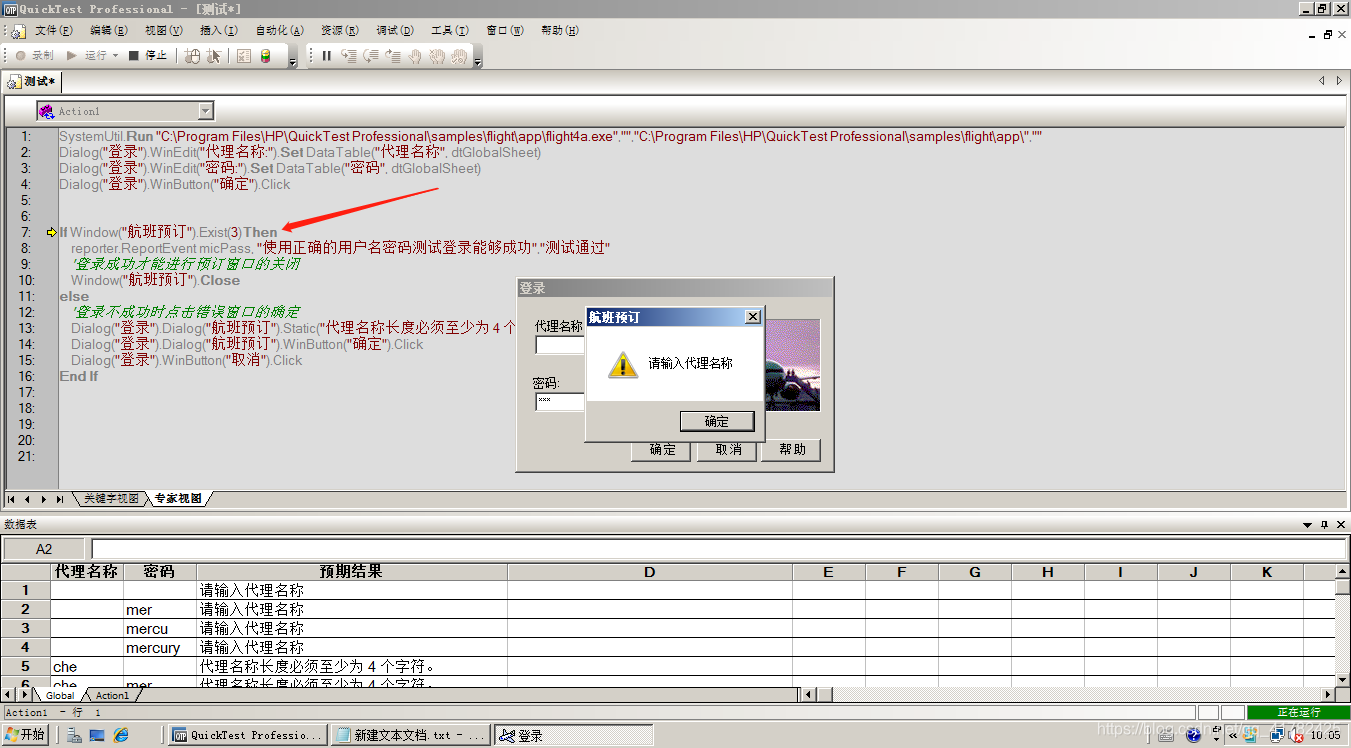The height and width of the screenshot is (748, 1351).
Task: Click the 密码 input field in login dialog
Action: 560,401
